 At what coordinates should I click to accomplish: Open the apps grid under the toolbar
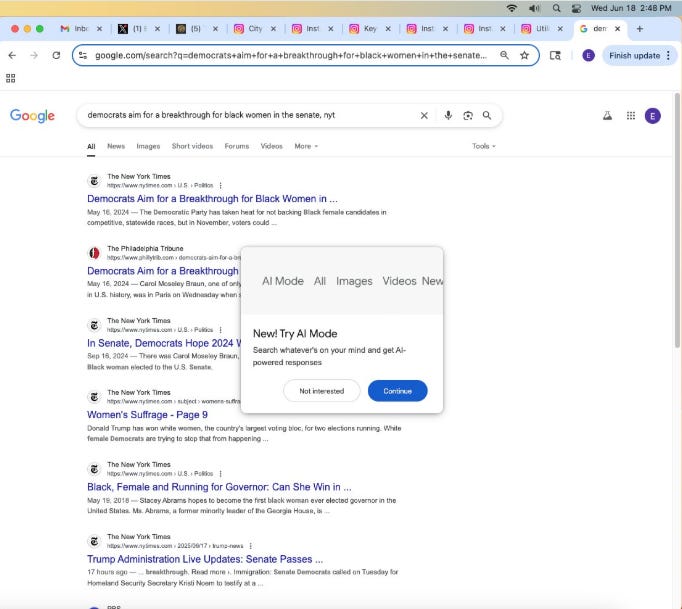pyautogui.click(x=10, y=78)
